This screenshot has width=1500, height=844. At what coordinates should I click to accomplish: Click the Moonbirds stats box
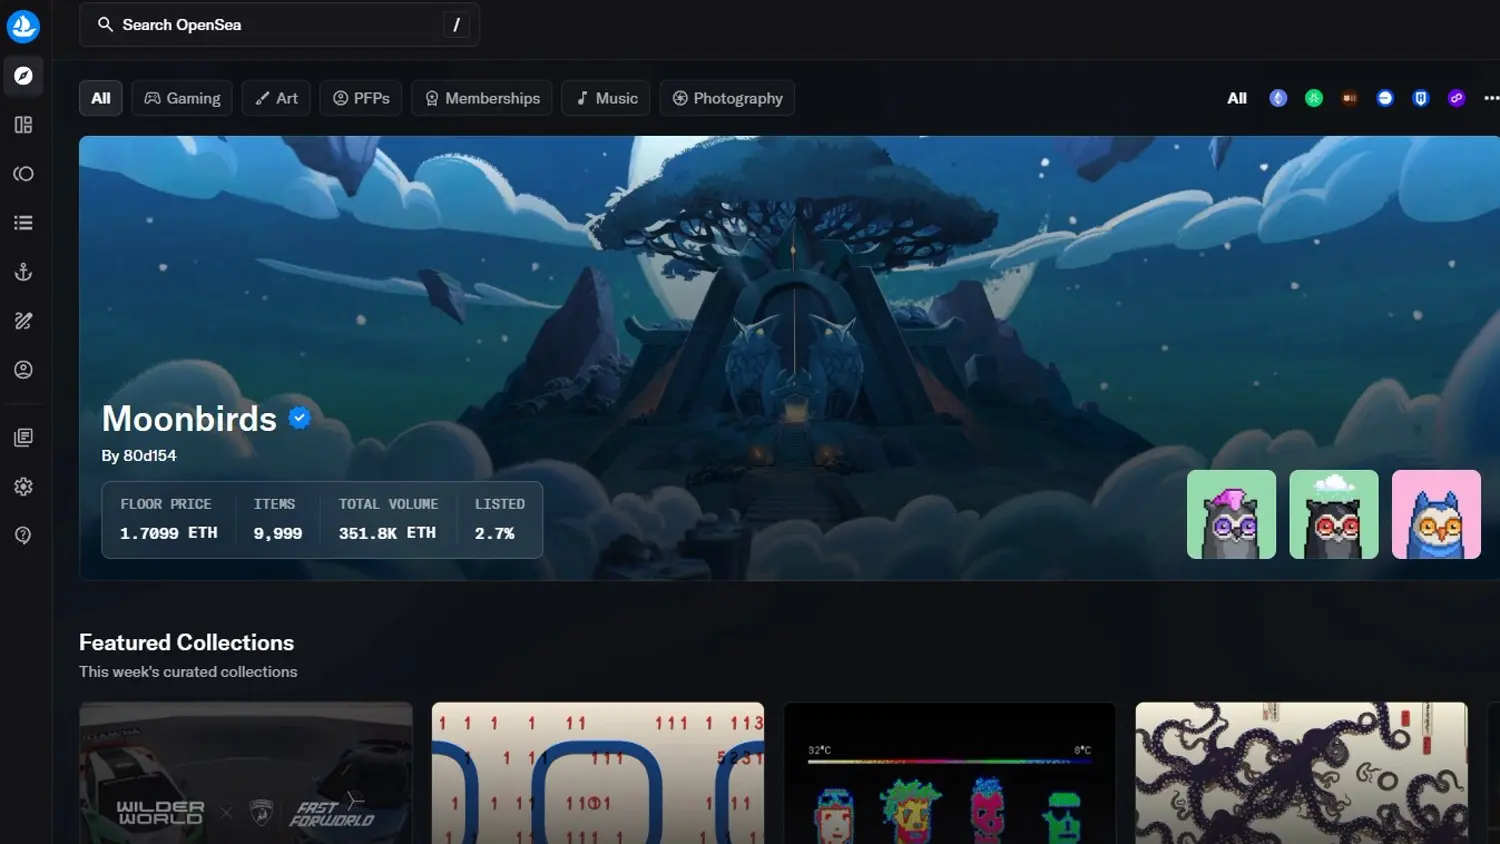pos(322,520)
